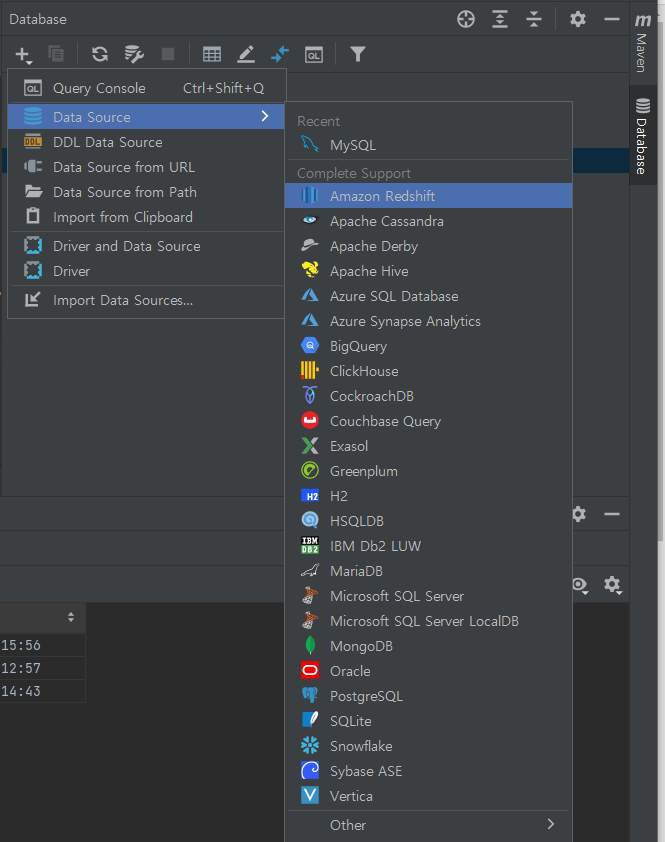Screen dimensions: 665x842
Task: Choose Data Source from Path
Action: click(146, 192)
